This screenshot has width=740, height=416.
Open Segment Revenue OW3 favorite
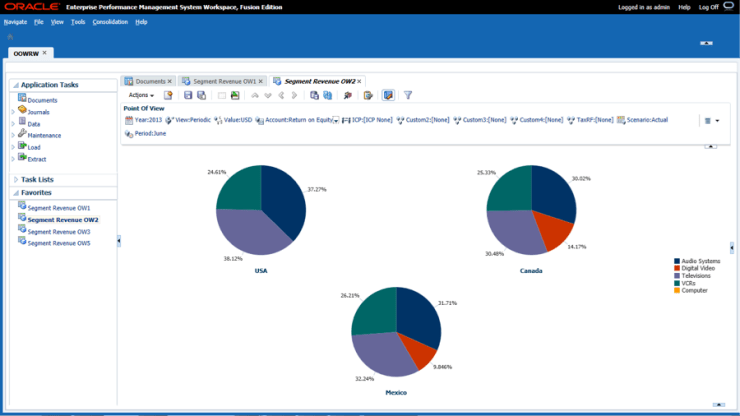click(58, 231)
